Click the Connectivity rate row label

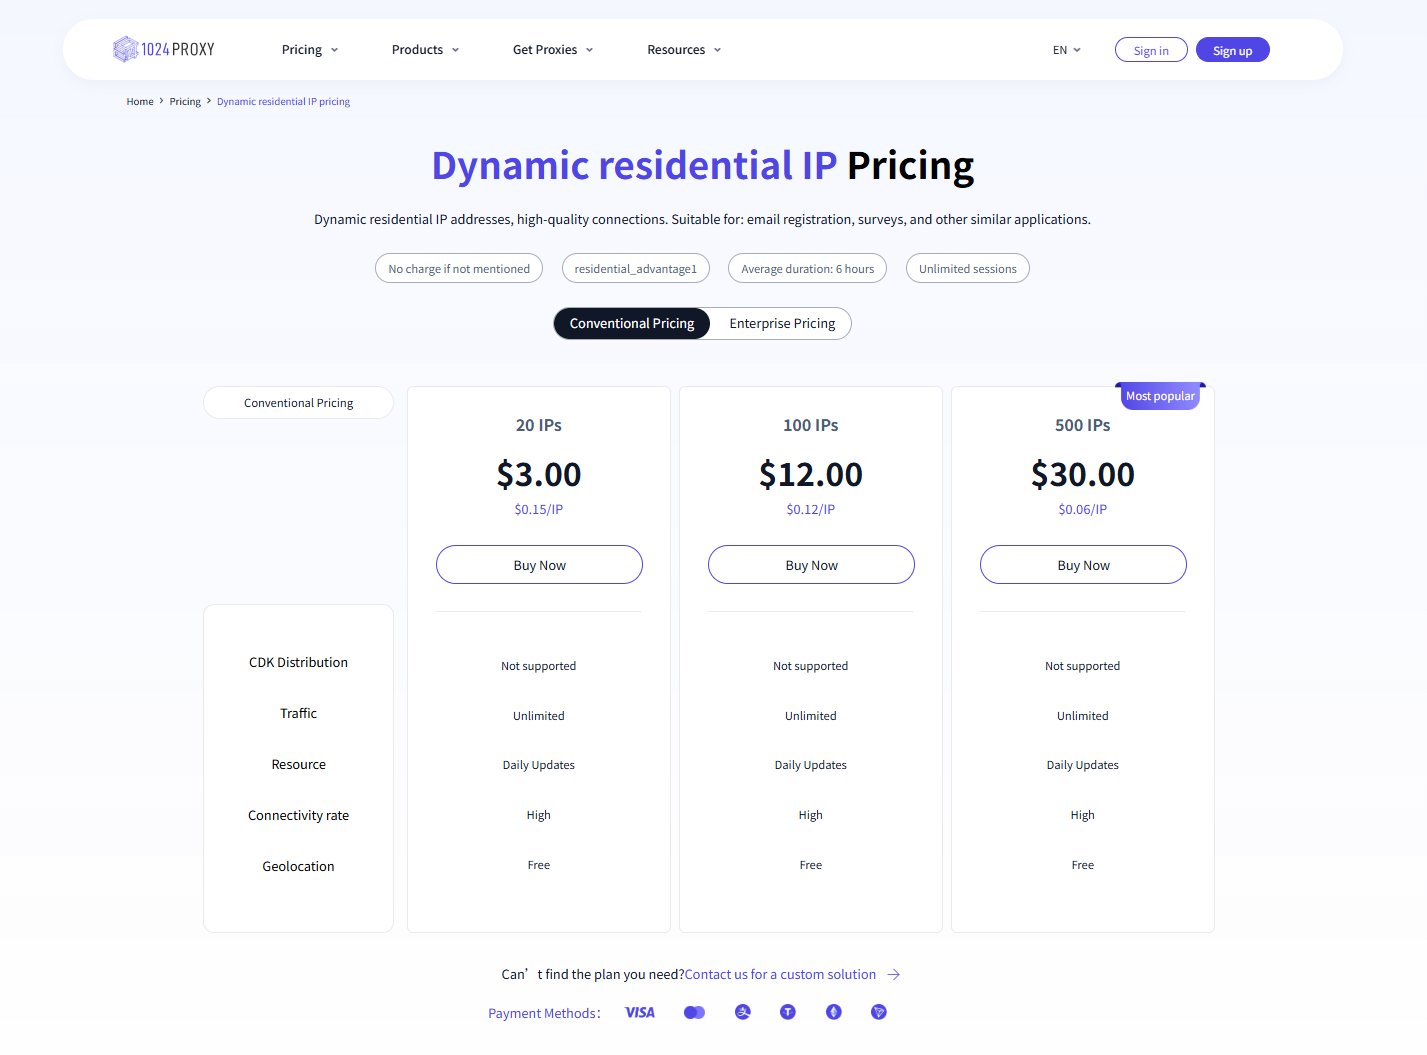(x=298, y=815)
